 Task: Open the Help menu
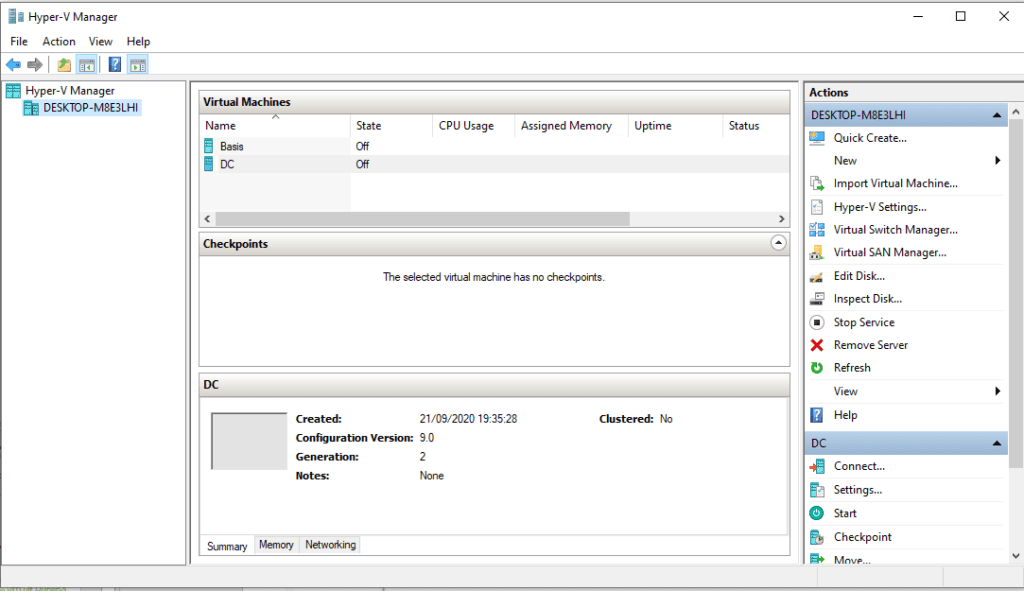(138, 41)
